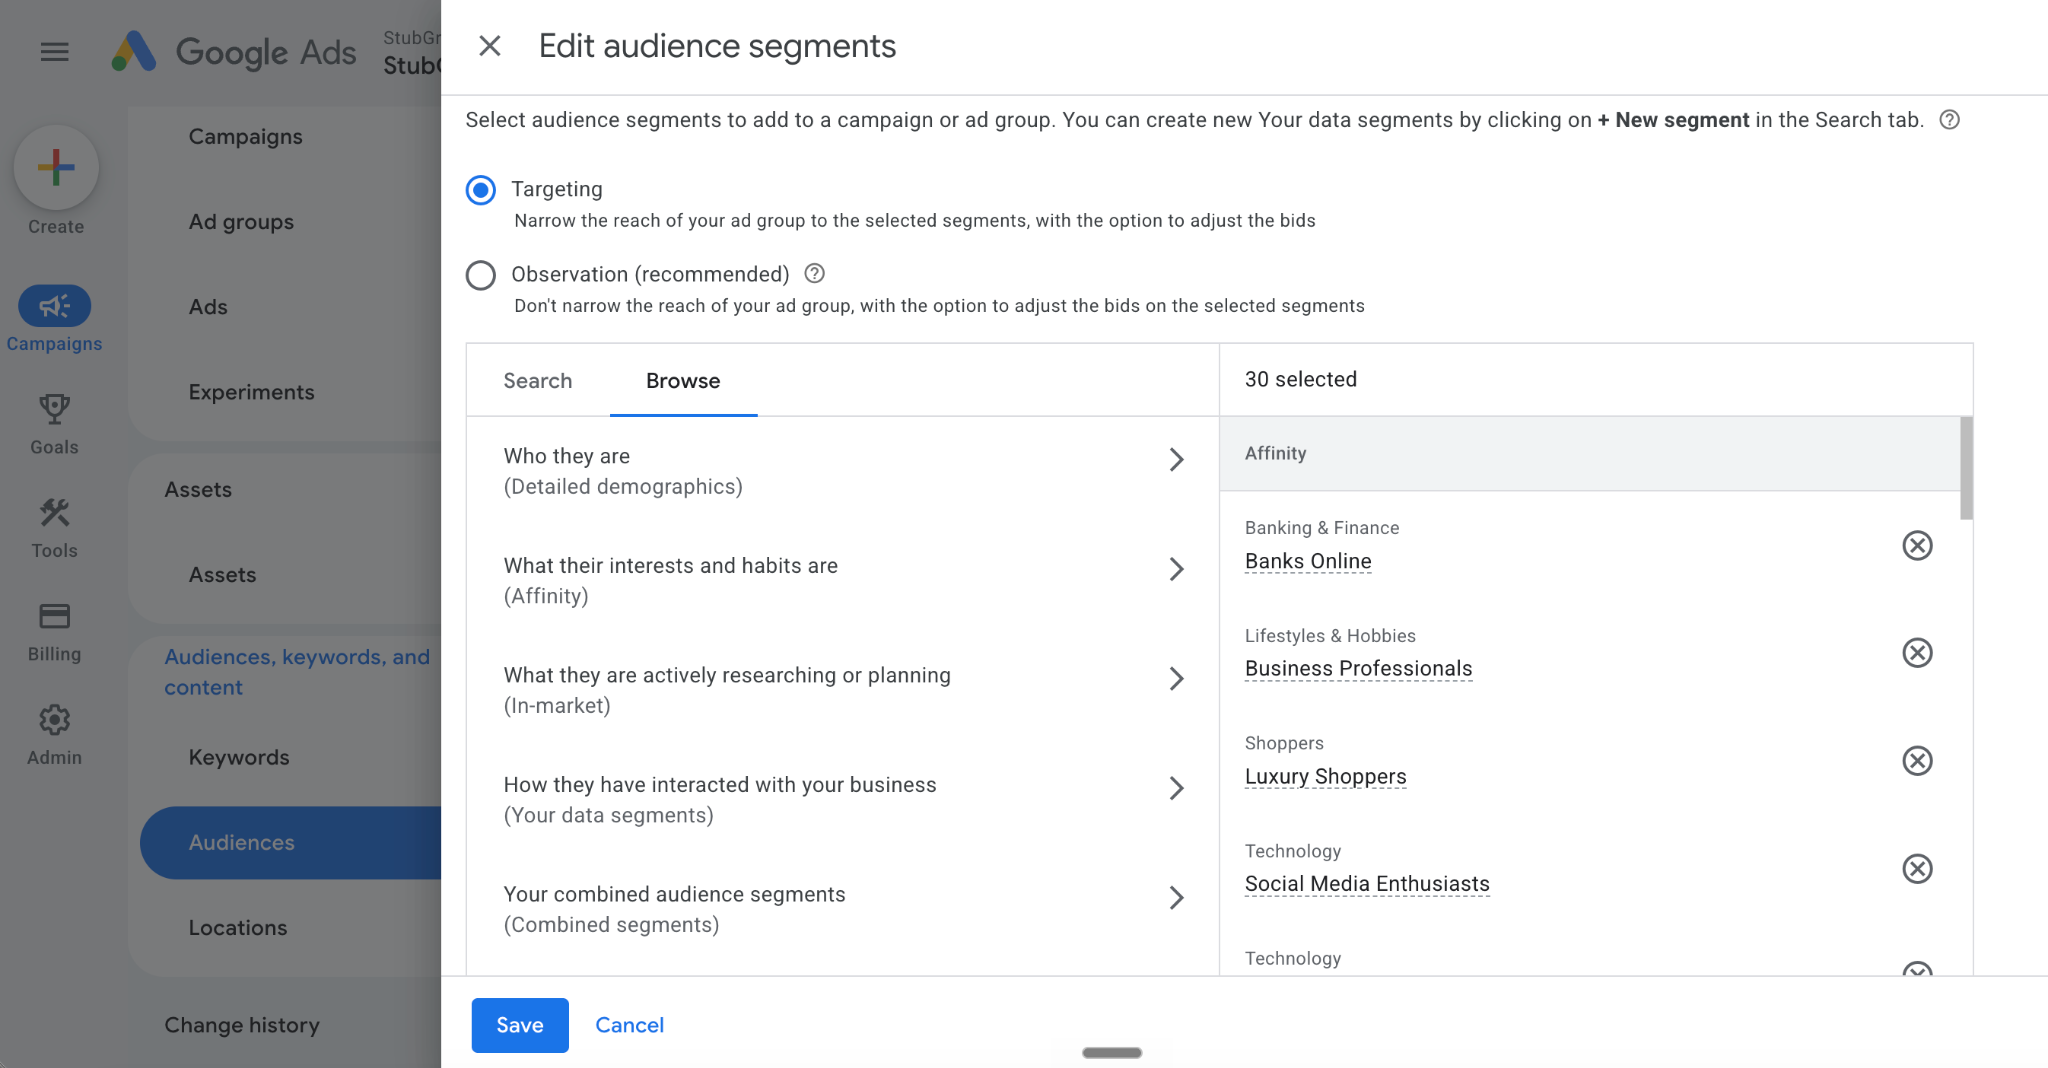This screenshot has height=1068, width=2048.
Task: Click the selected segments list scrollbar
Action: [x=1966, y=468]
